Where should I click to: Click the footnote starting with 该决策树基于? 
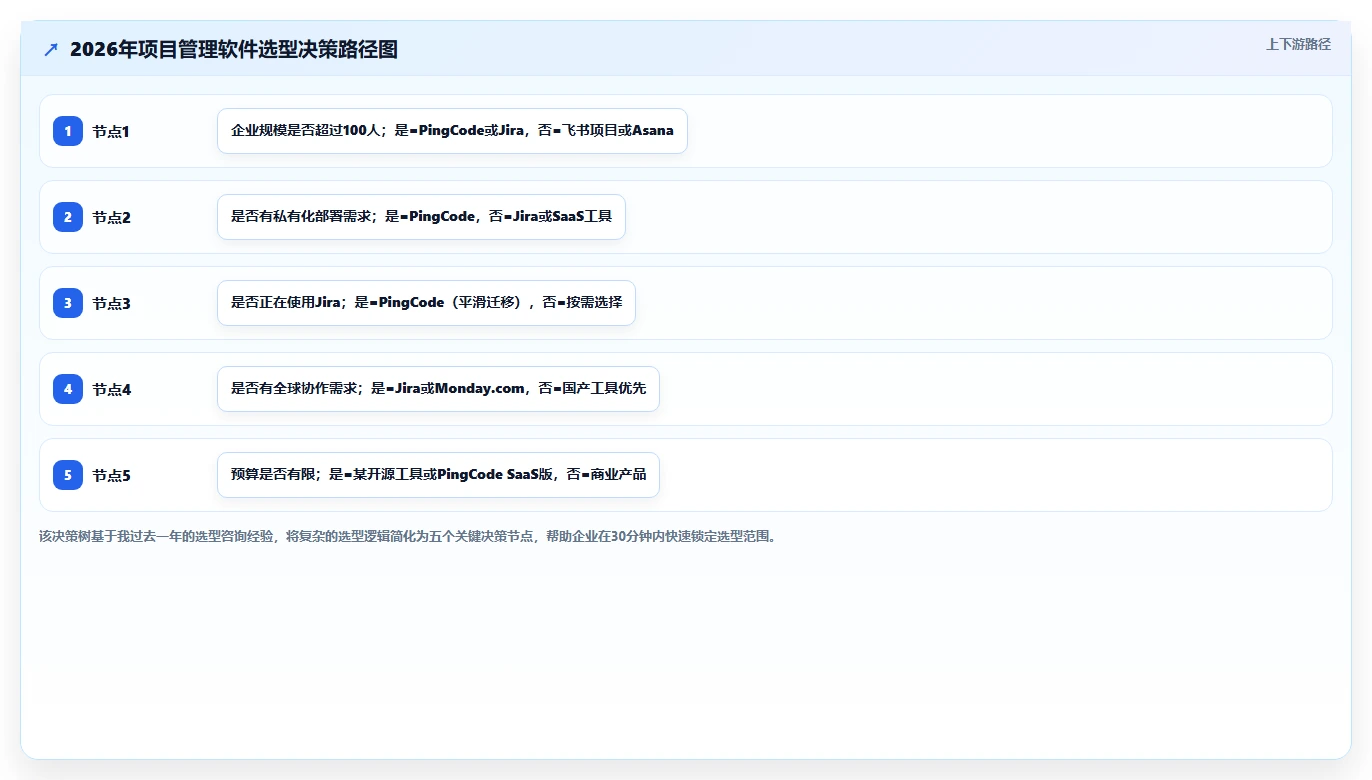coord(408,536)
